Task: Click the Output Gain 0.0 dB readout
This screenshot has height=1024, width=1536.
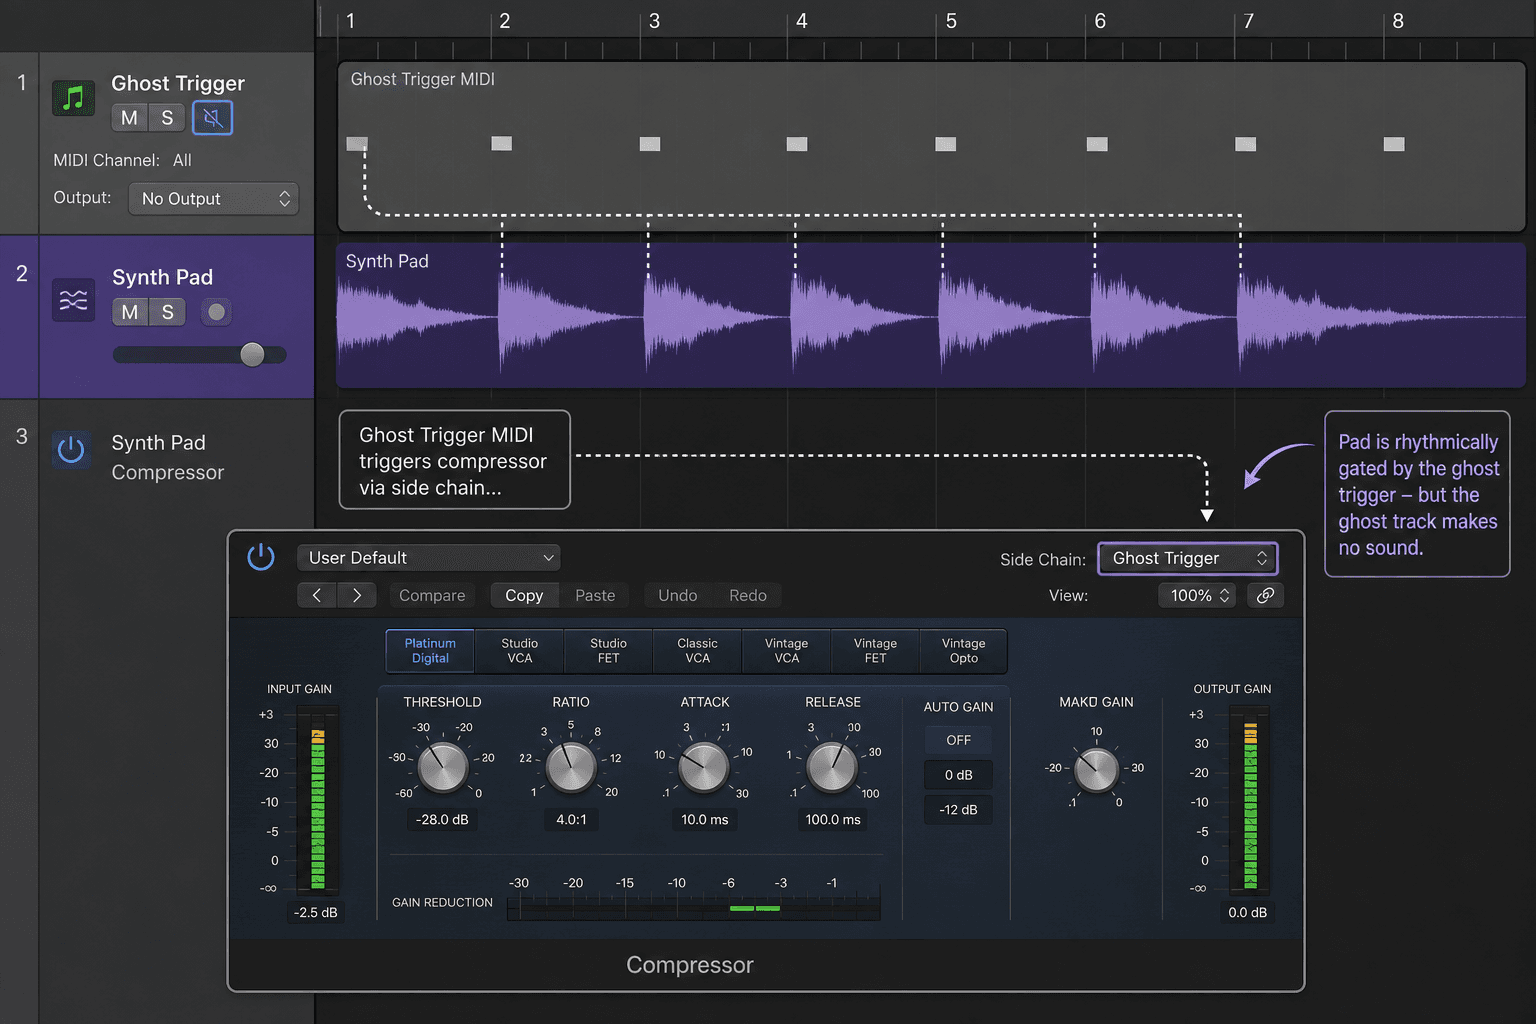Action: tap(1247, 912)
